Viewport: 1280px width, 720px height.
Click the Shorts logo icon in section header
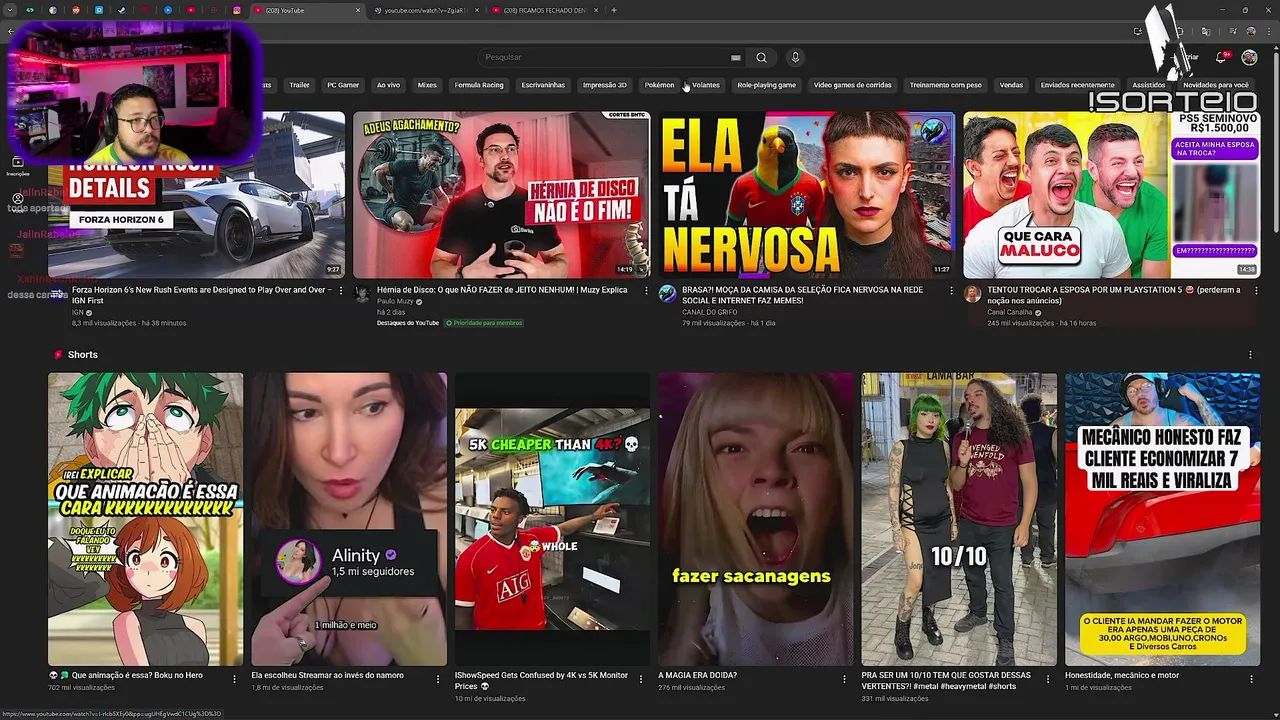(58, 355)
